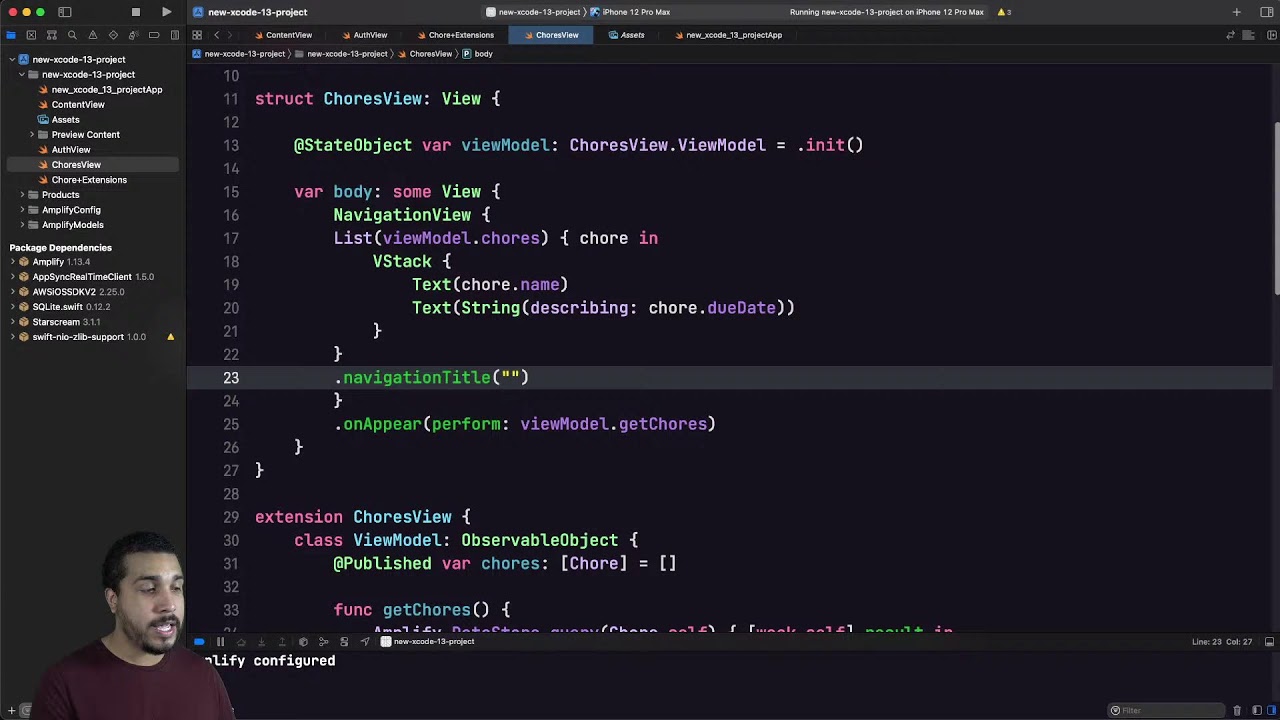This screenshot has width=1280, height=720.
Task: Toggle breakpoints activation in debug bar
Action: coord(199,642)
